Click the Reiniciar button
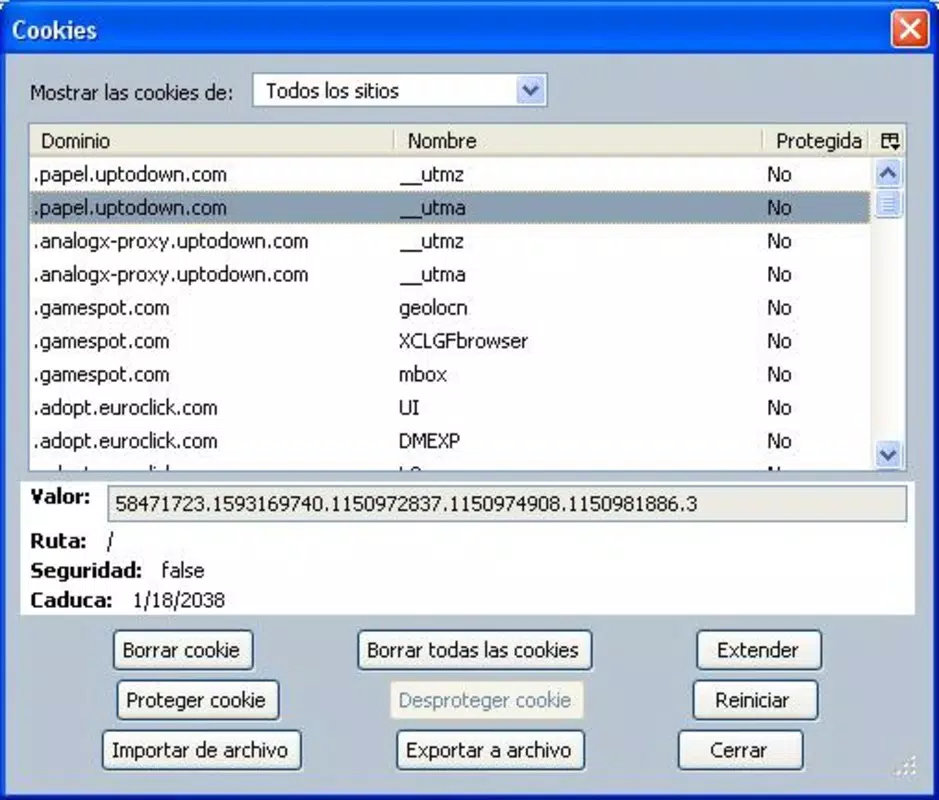The height and width of the screenshot is (800, 939). click(755, 700)
